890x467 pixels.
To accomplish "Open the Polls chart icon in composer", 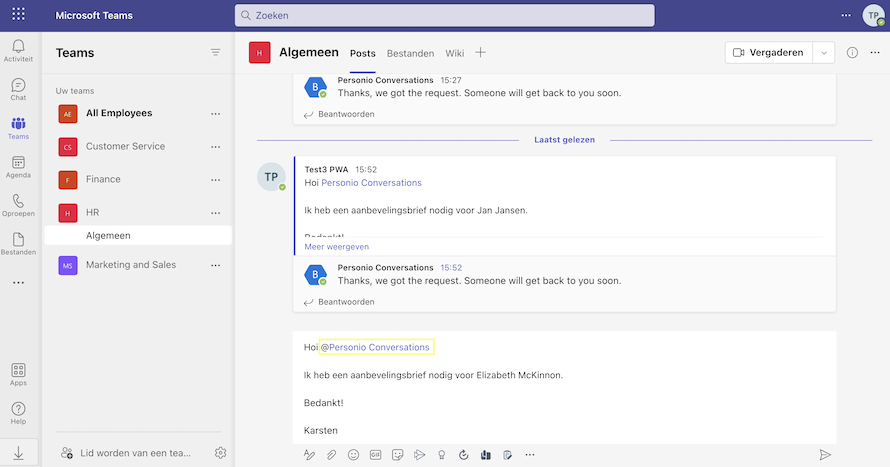I will coord(485,455).
